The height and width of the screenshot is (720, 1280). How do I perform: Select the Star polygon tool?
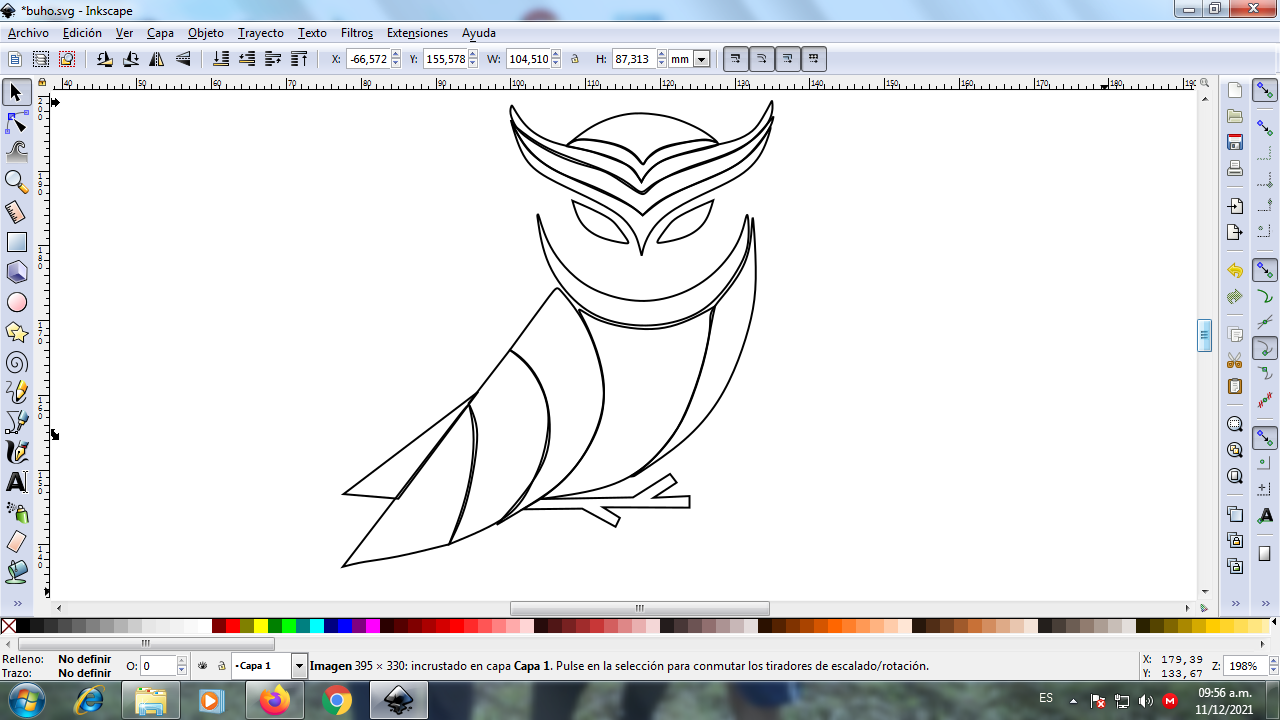pos(16,332)
